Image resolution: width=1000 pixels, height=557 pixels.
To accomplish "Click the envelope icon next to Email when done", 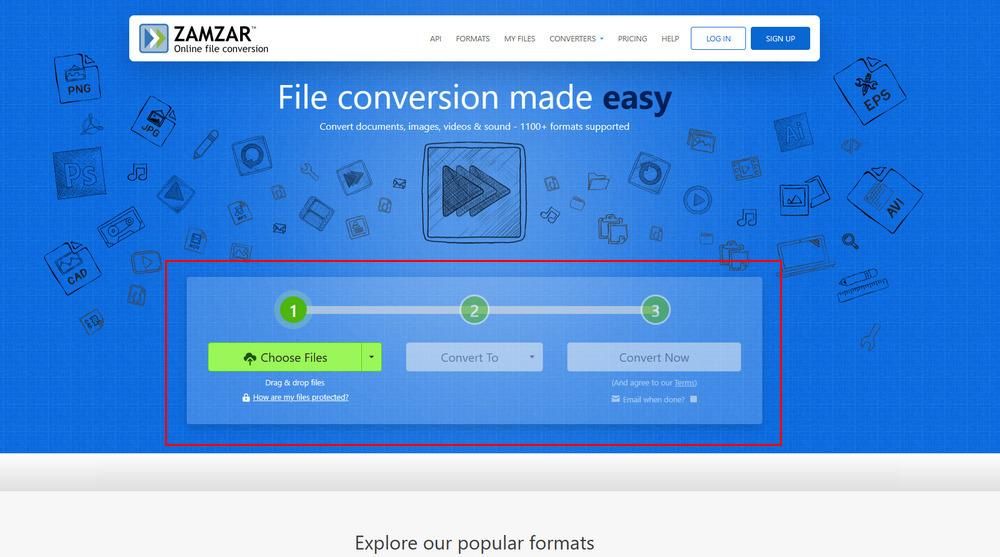I will click(x=615, y=399).
